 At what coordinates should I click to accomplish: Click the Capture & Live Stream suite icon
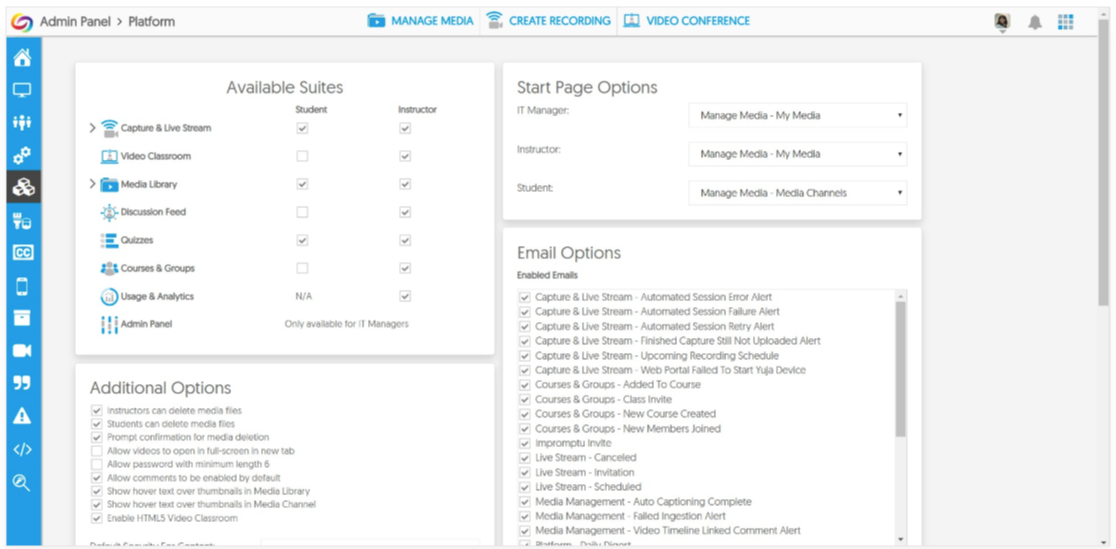(x=110, y=129)
